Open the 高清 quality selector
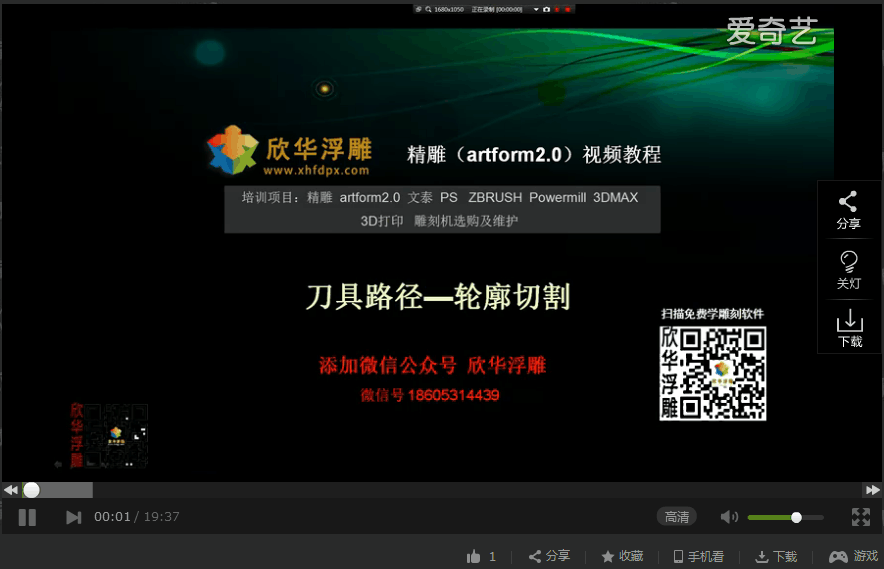 [677, 517]
